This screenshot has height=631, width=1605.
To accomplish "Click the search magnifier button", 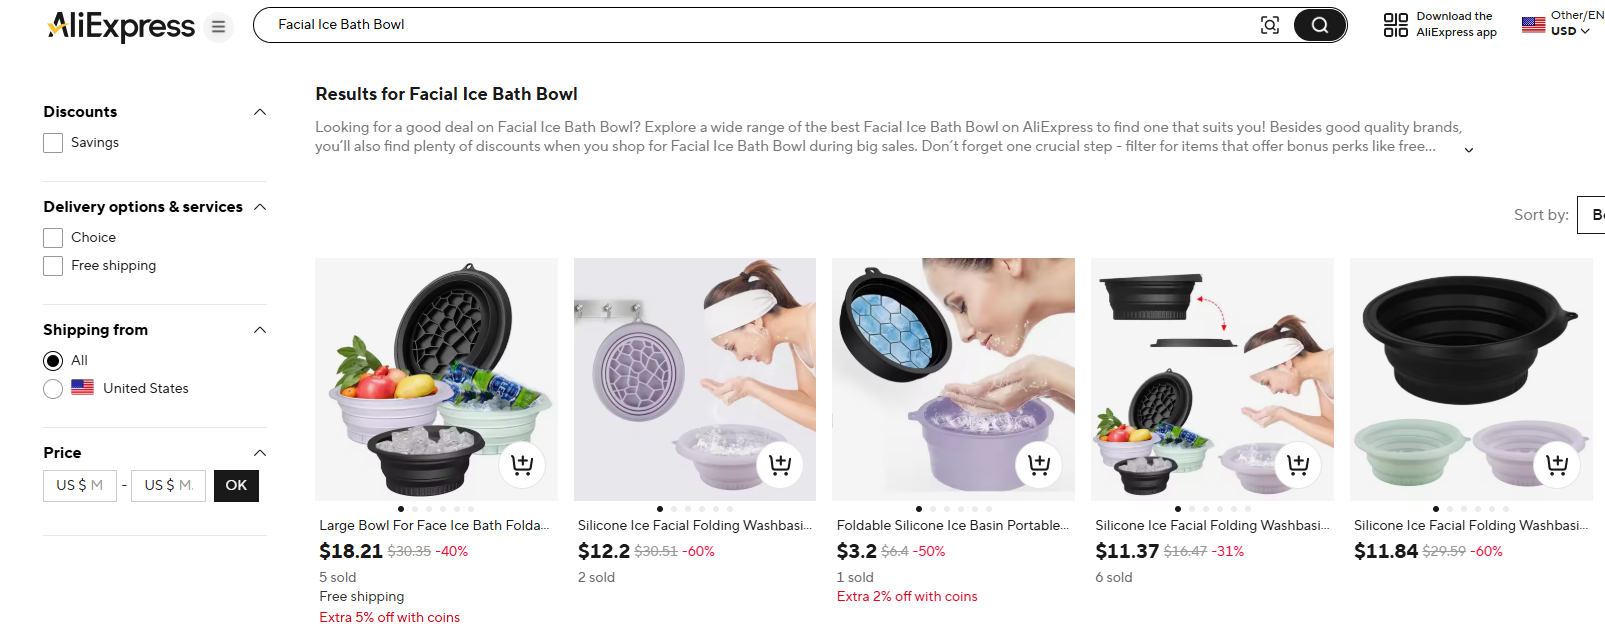I will pos(1318,24).
